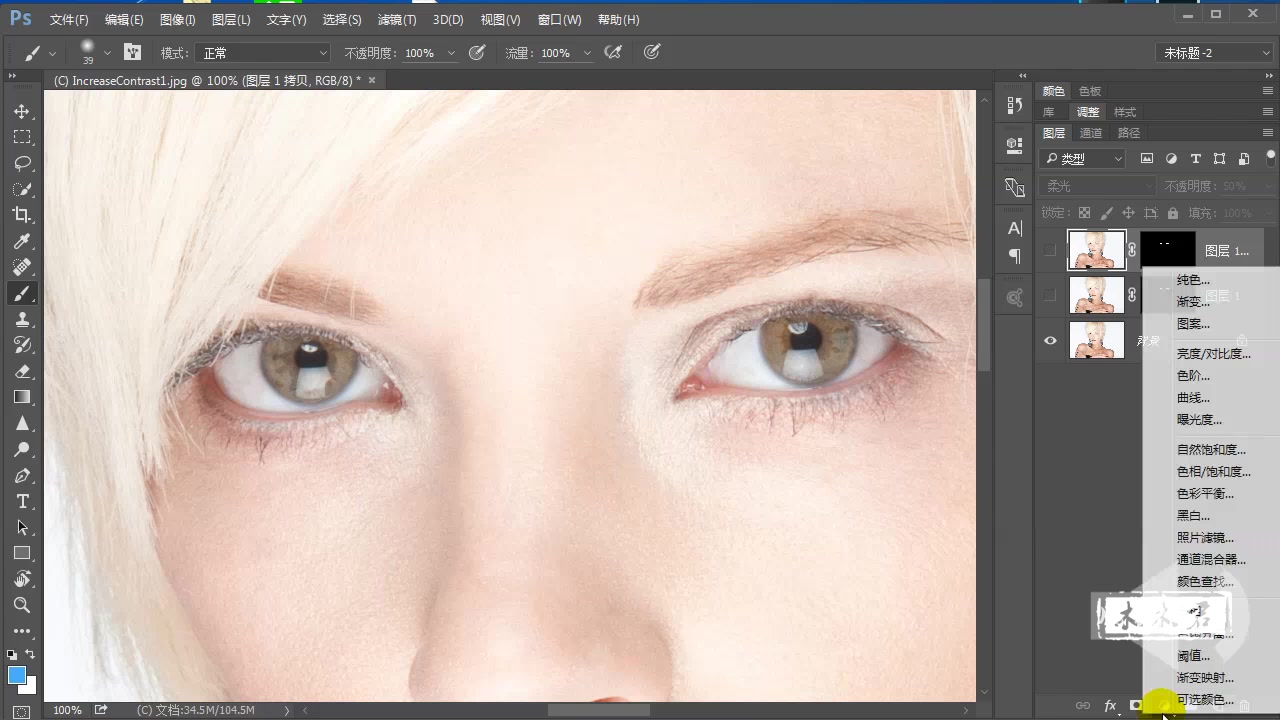
Task: Choose 亮度/对比度... from adjustment menu
Action: click(1213, 354)
